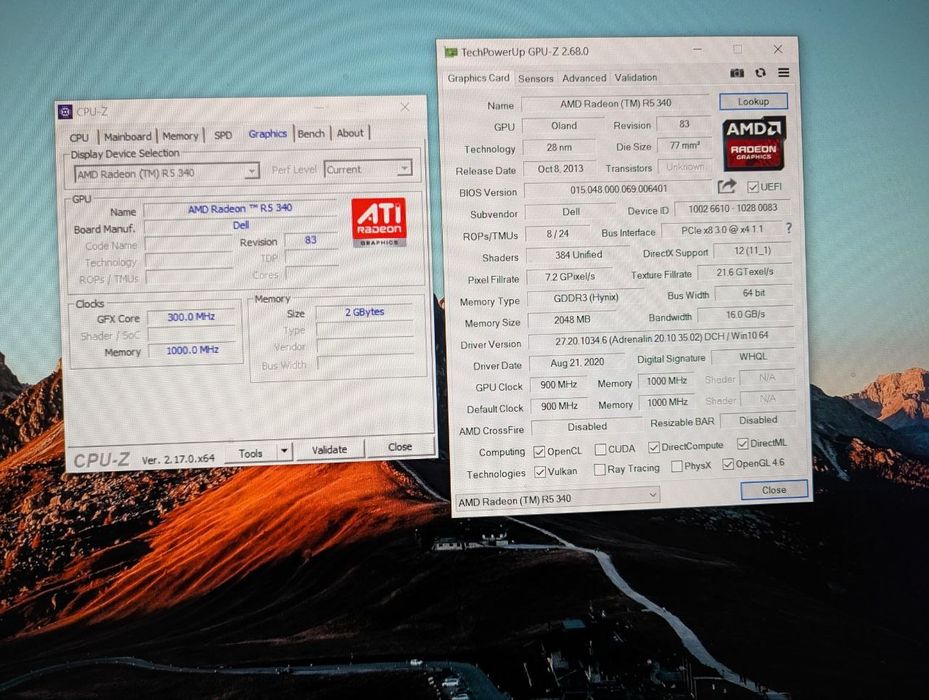Screen dimensions: 929x700
Task: Click the Close button in GPU-Z
Action: pyautogui.click(x=774, y=490)
